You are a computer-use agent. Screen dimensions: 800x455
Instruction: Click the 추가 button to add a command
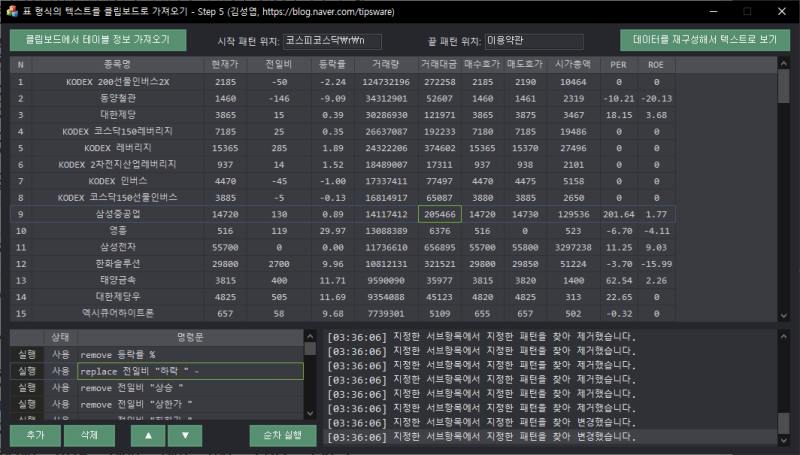[x=35, y=436]
